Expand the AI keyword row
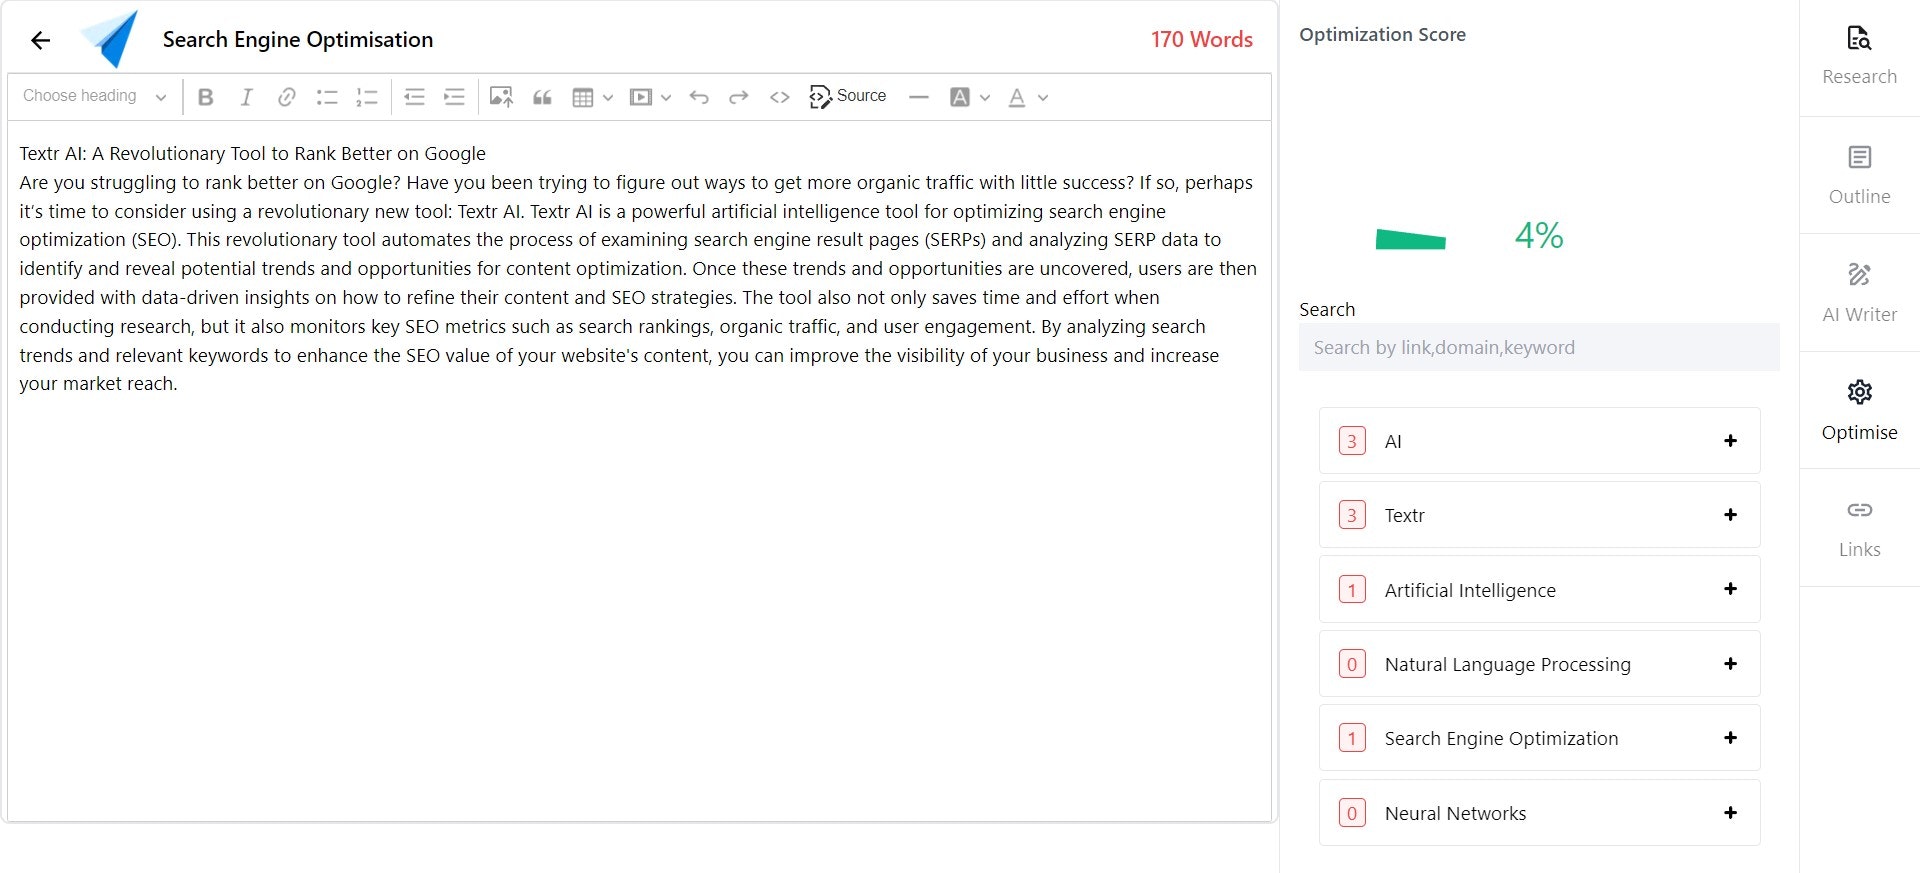Screen dimensions: 1920x873 pos(1730,441)
